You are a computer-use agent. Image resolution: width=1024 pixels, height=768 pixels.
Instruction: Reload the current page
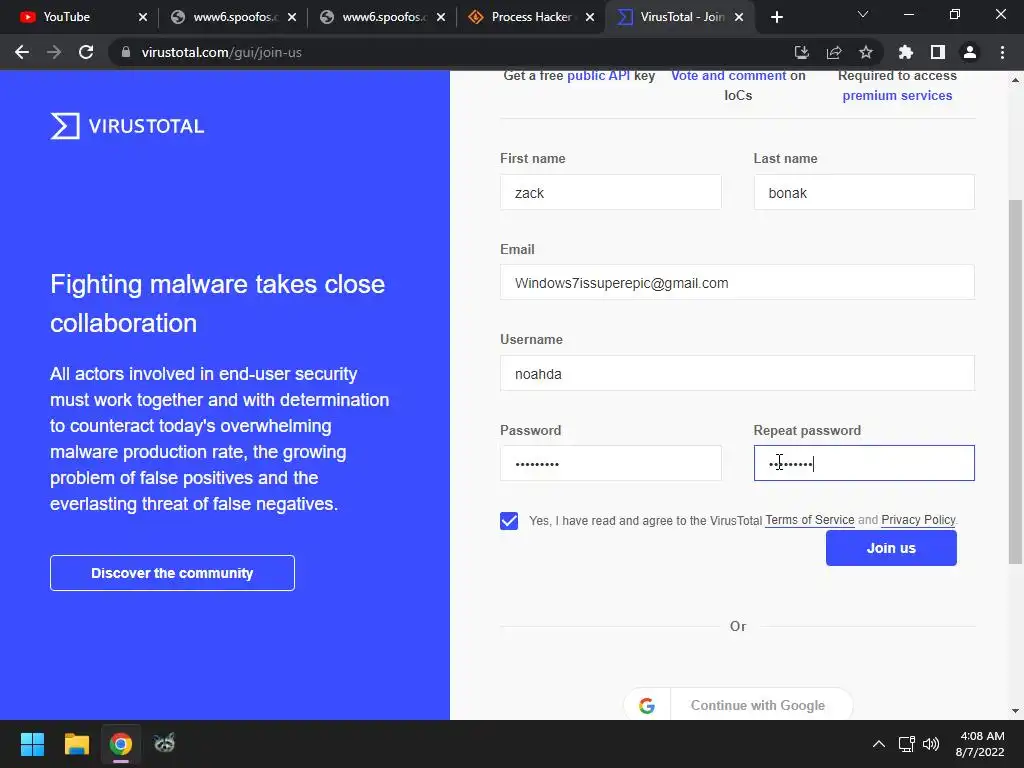tap(86, 52)
